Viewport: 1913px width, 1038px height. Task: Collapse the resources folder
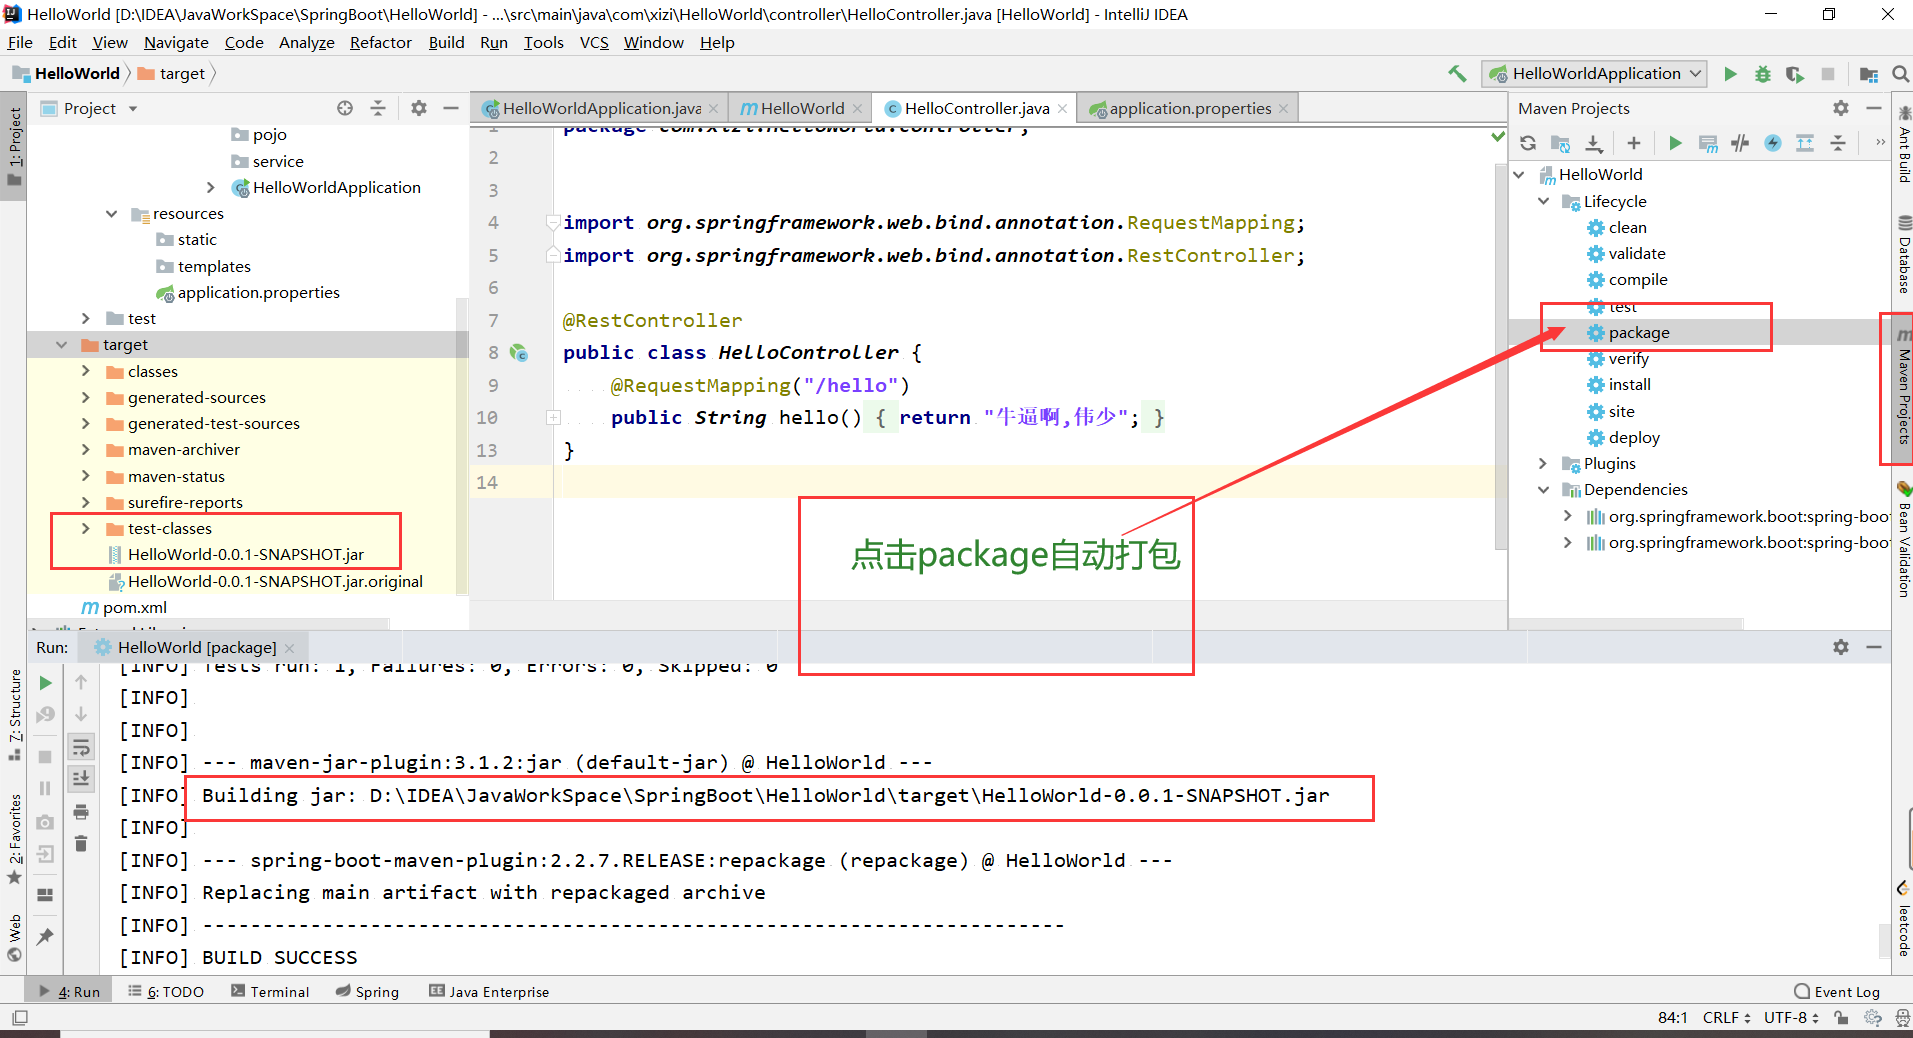pos(111,213)
